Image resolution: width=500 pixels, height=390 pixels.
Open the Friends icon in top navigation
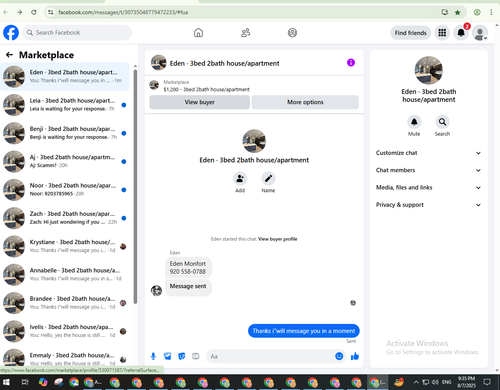tap(246, 33)
